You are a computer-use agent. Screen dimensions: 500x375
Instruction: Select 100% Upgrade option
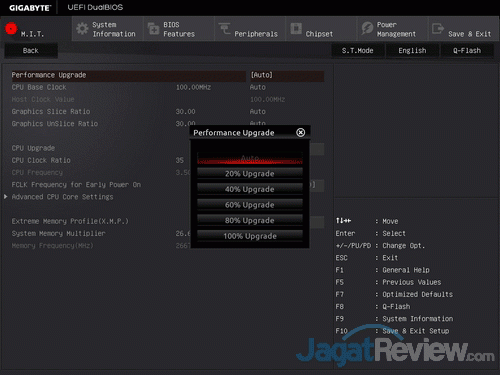coord(250,236)
